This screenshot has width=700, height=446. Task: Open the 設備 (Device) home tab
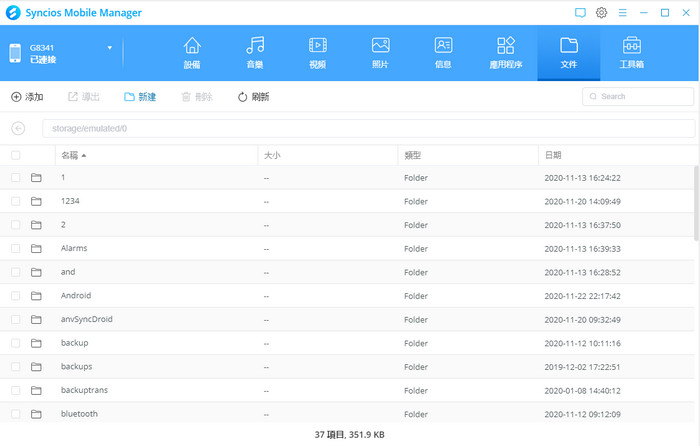192,53
